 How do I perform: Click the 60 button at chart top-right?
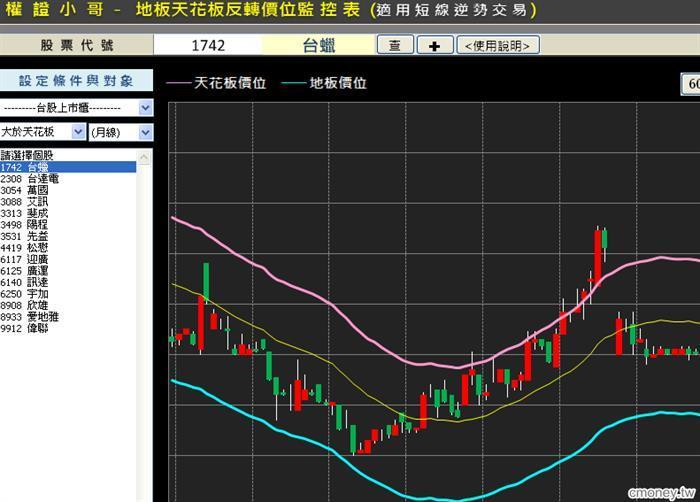pyautogui.click(x=691, y=85)
